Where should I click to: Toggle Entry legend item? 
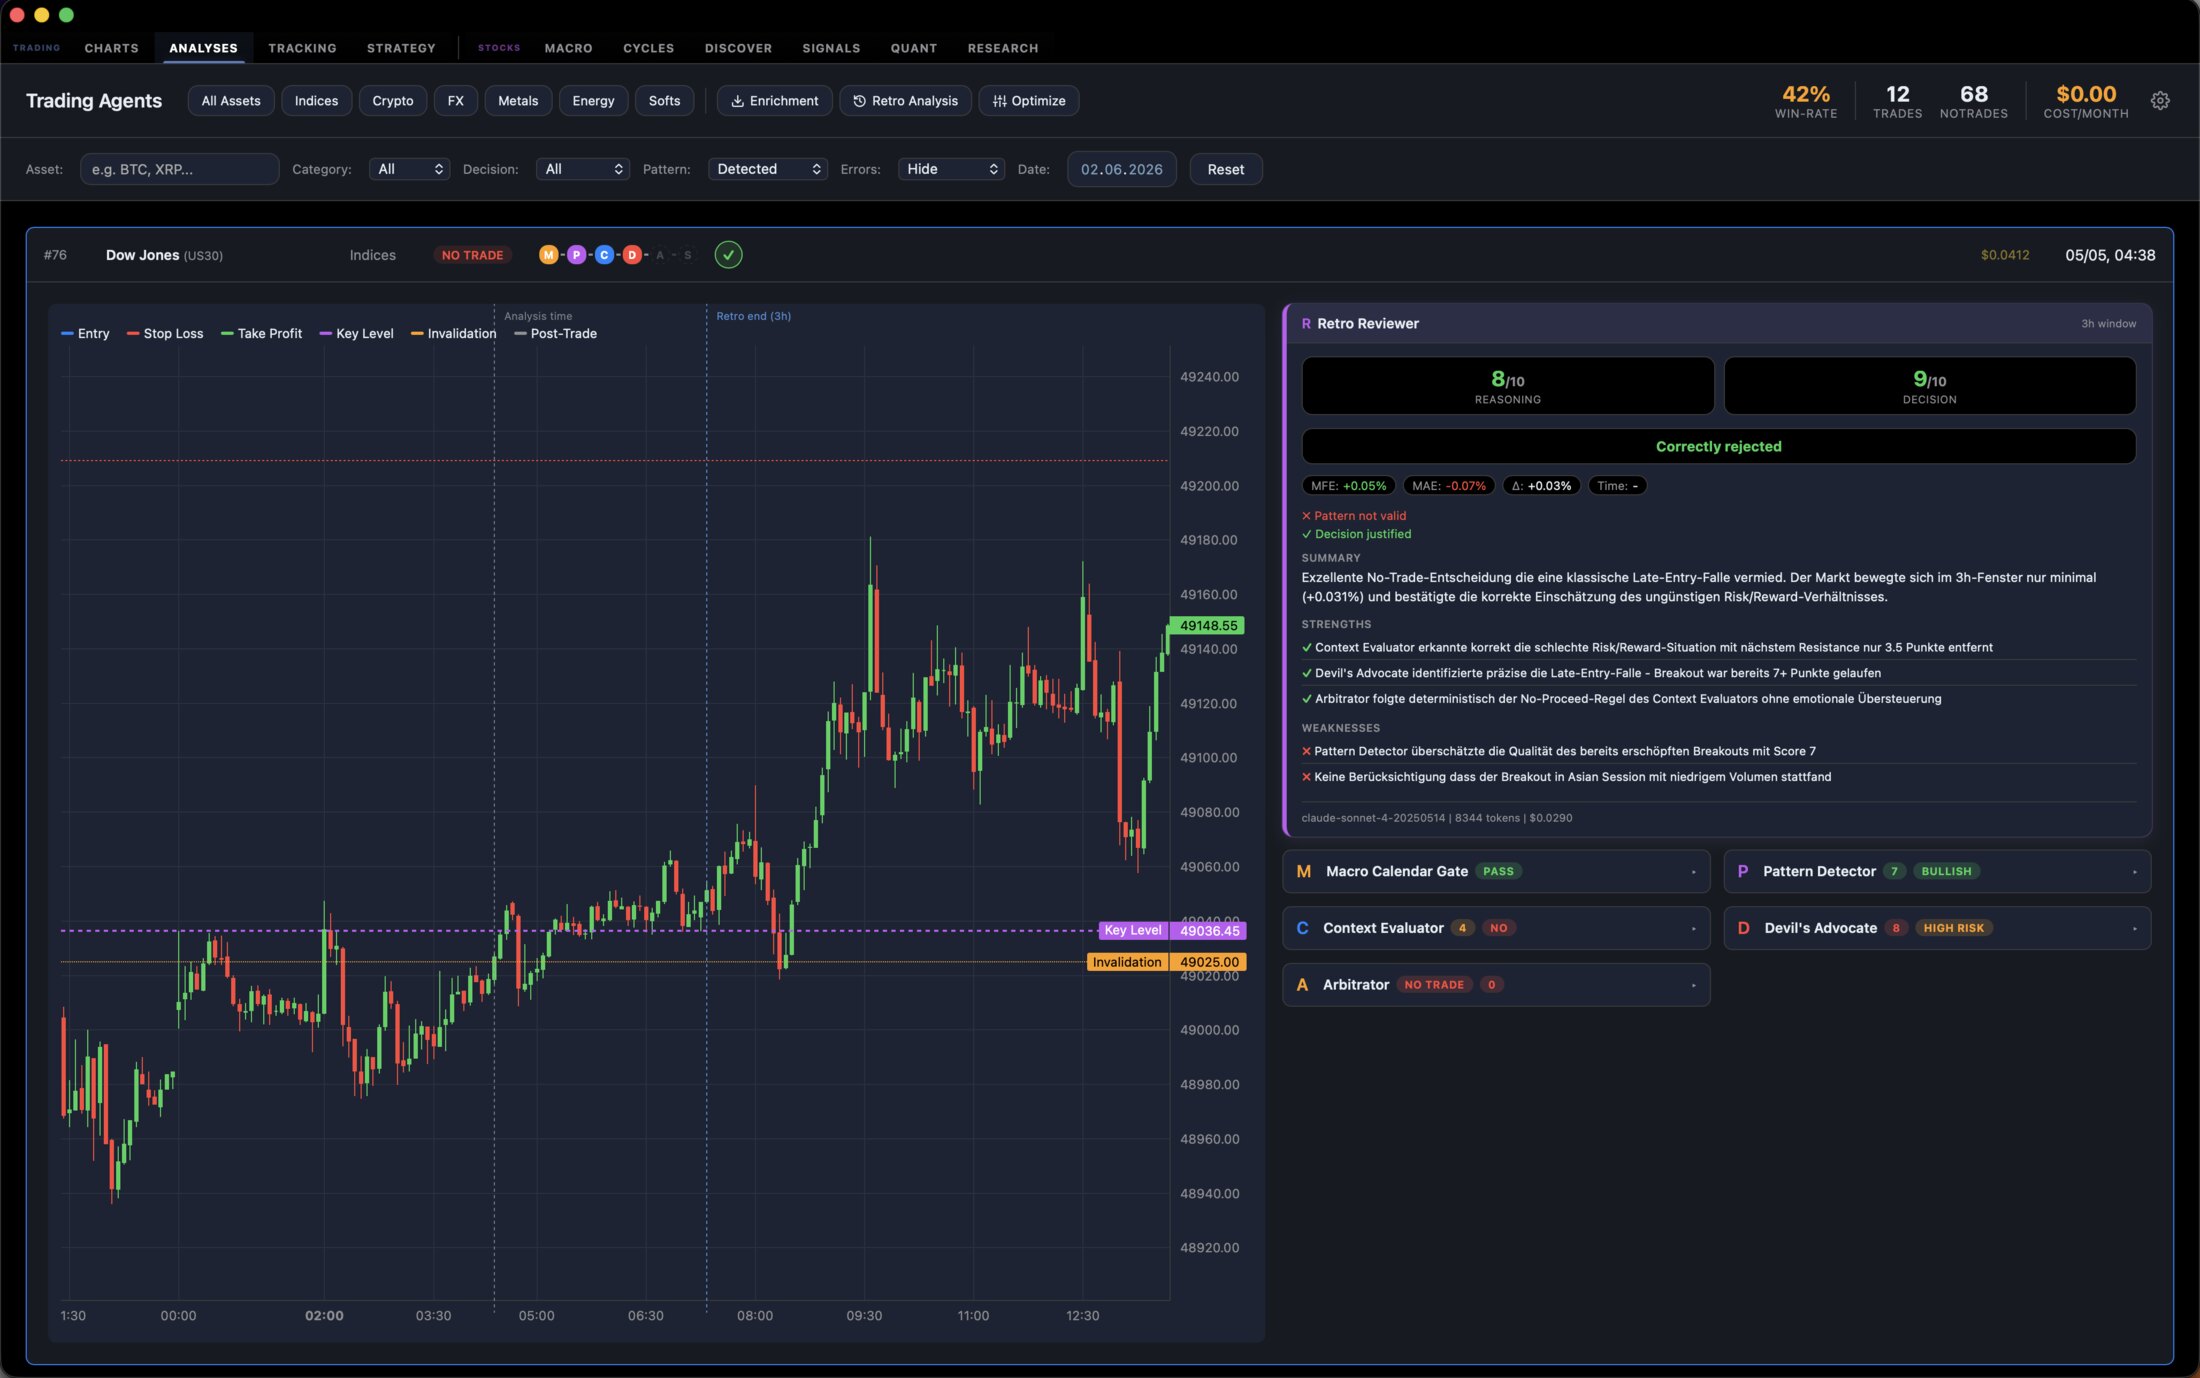click(x=86, y=334)
